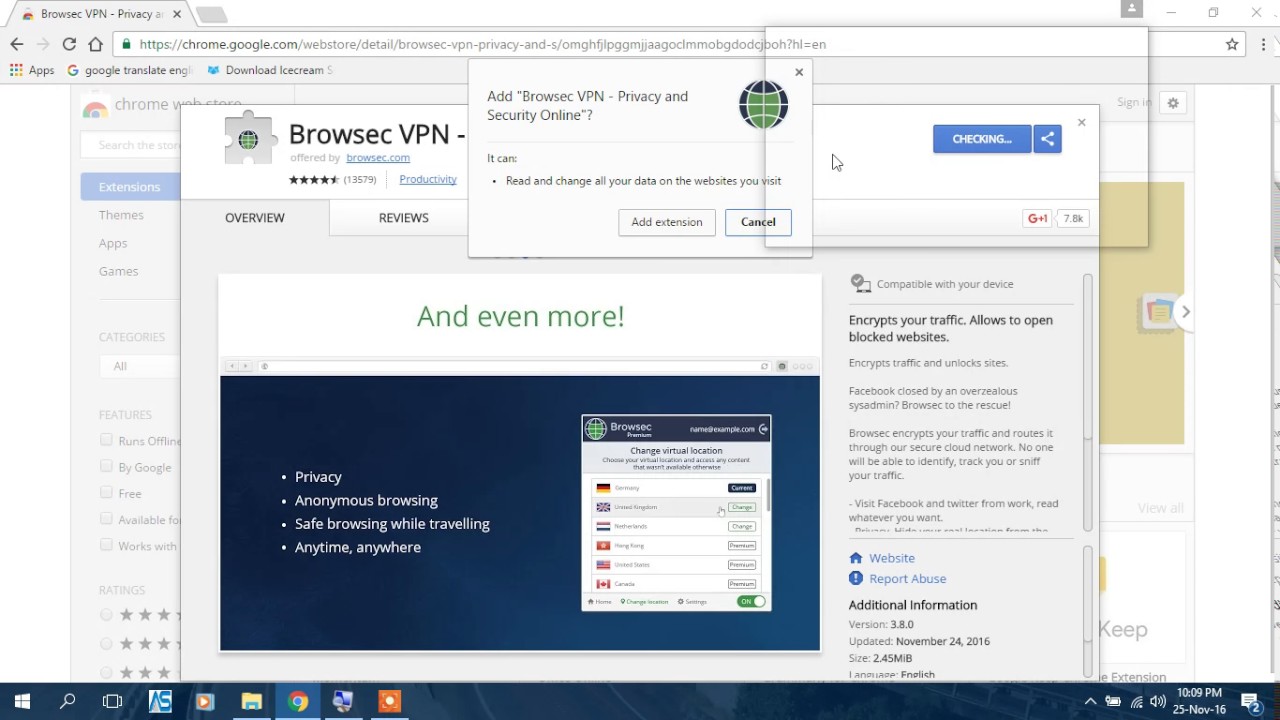The height and width of the screenshot is (720, 1280).
Task: Select Extensions in the store sidebar
Action: (x=130, y=187)
